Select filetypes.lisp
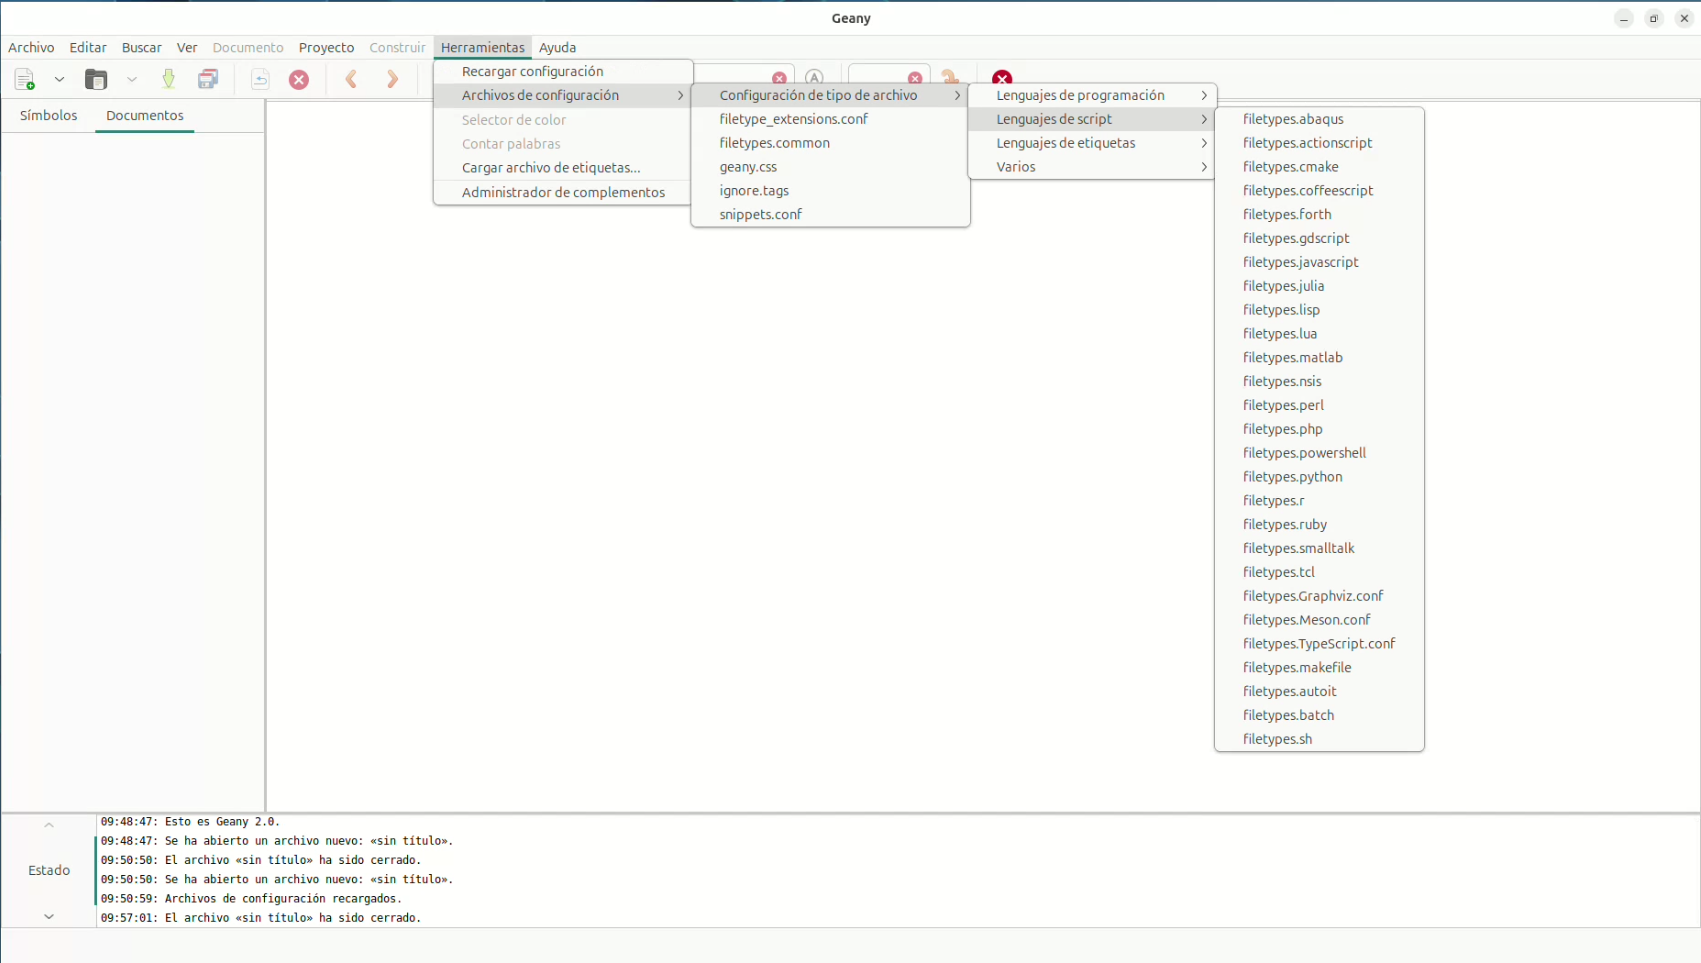 1319,310
